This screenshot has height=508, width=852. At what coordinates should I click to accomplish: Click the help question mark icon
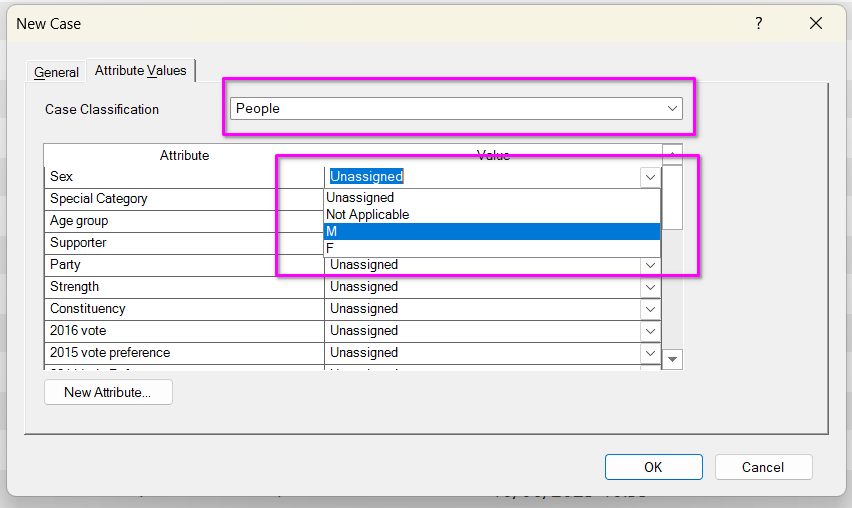[x=759, y=23]
